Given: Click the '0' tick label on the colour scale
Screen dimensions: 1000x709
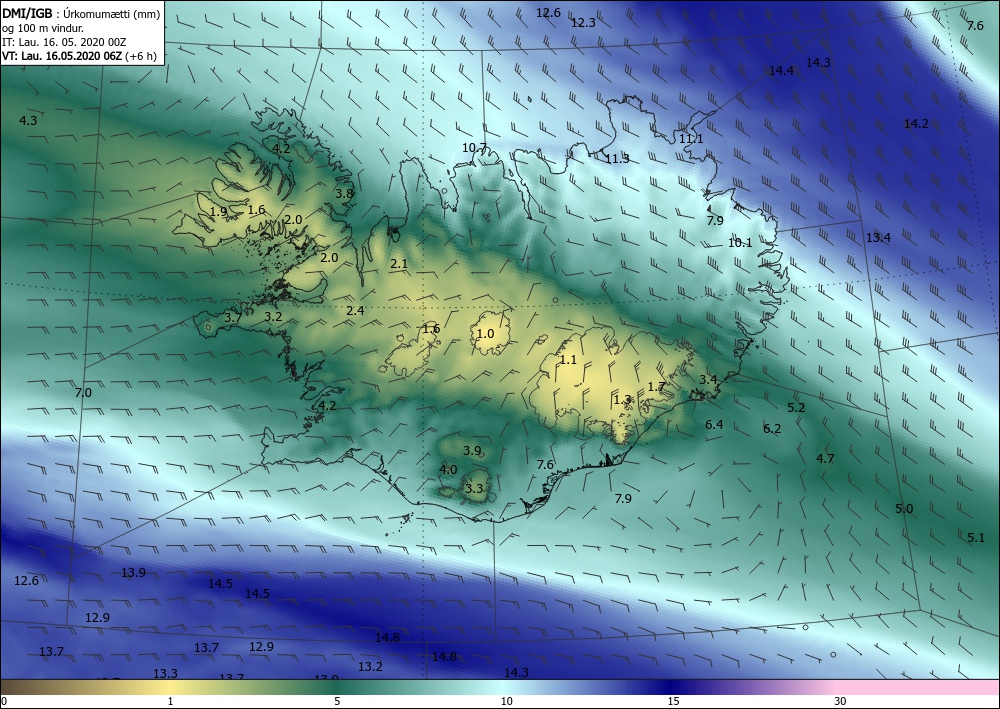Looking at the screenshot, I should point(4,701).
